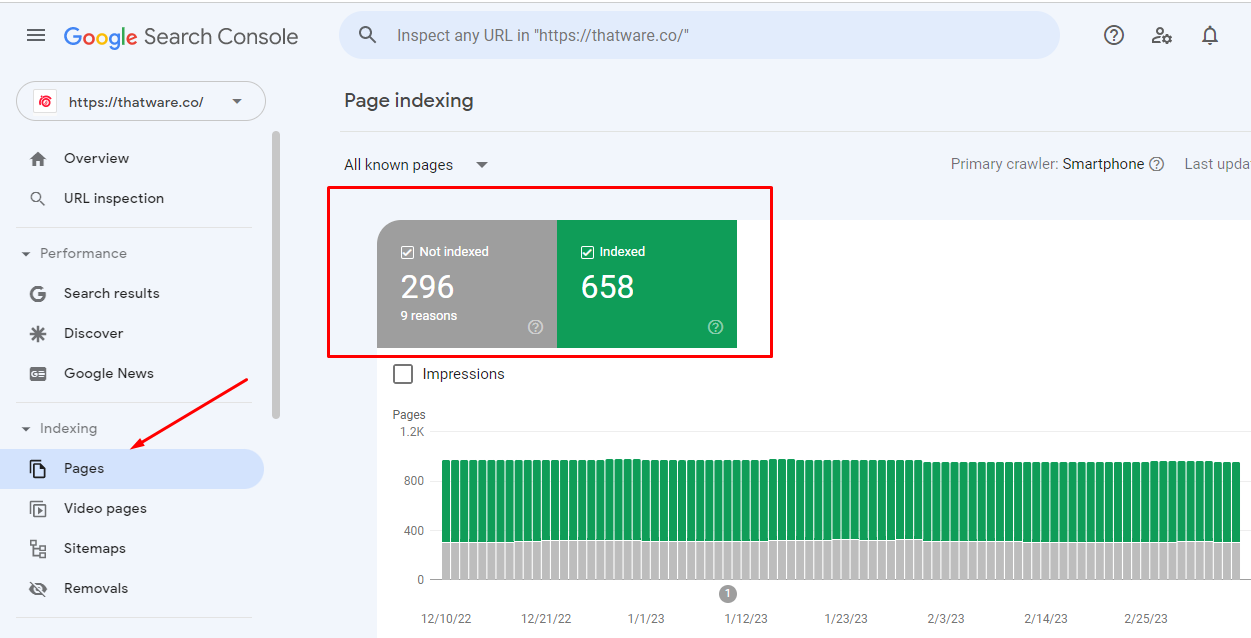Open the https://thatware.co/ property dropdown

point(141,101)
